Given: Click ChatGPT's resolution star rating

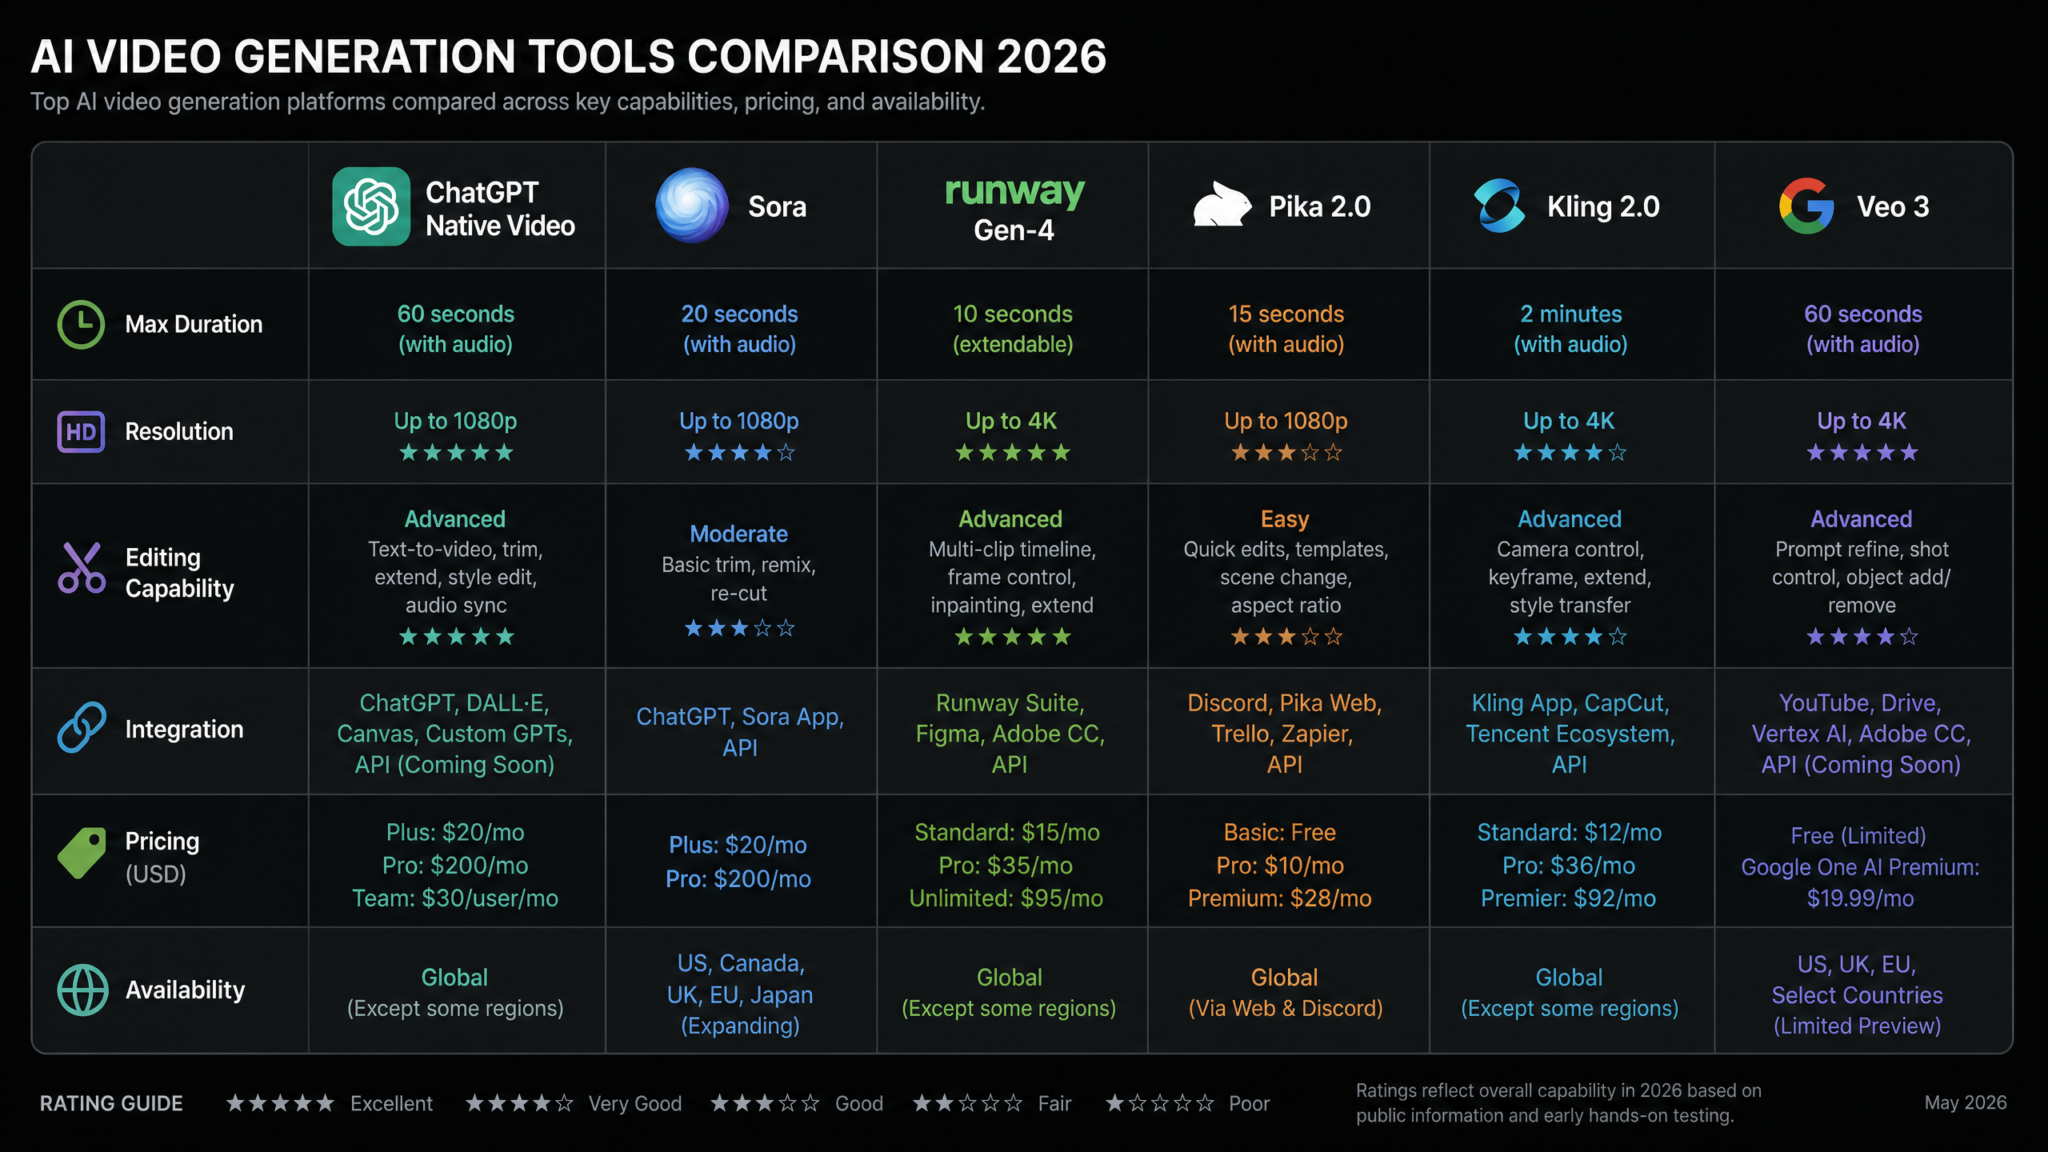Looking at the screenshot, I should tap(456, 453).
